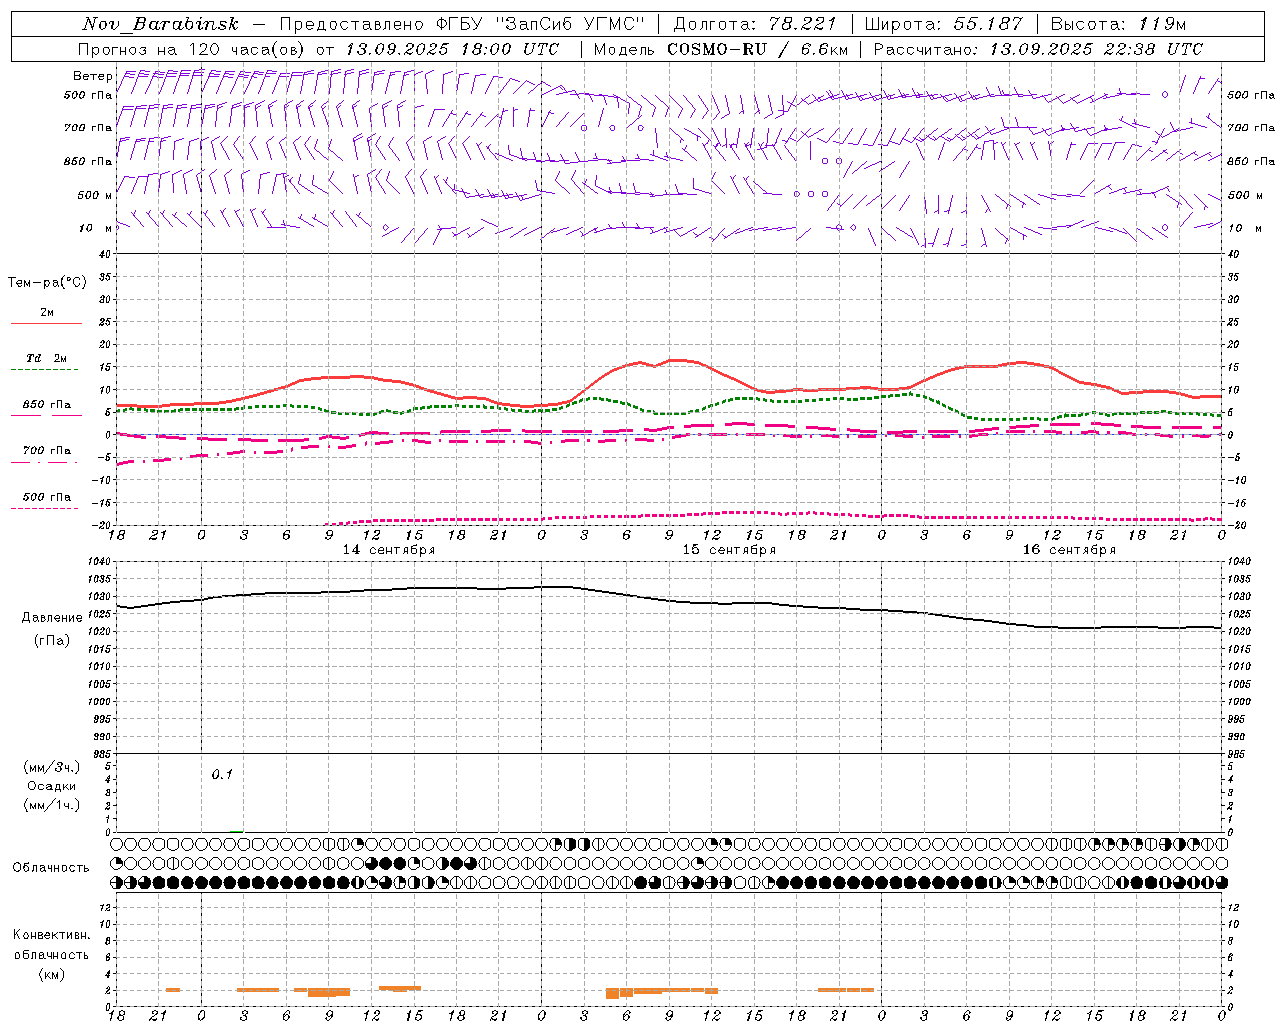Viewport: 1280px width, 1024px height.
Task: Click the Ветер wind panel label
Action: (x=92, y=76)
